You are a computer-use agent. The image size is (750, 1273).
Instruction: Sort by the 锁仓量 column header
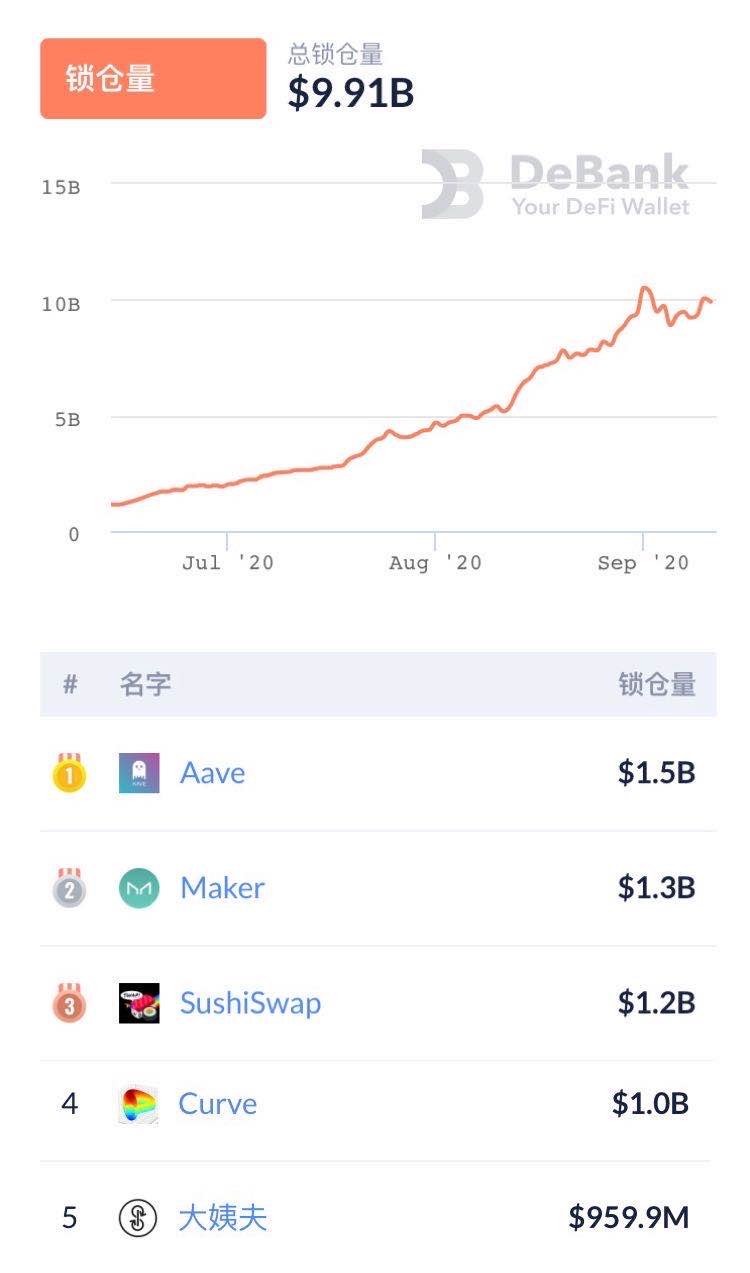click(656, 685)
